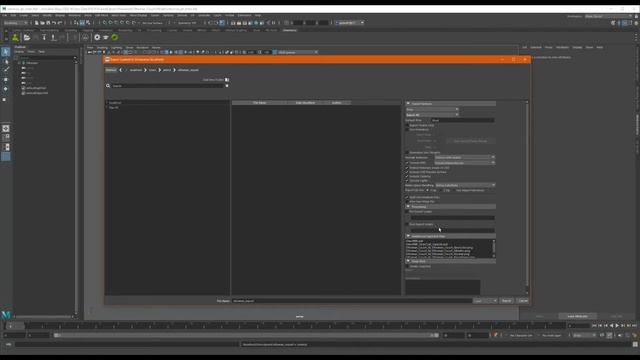Click the single-pane layout icon in left sidebar

point(6,129)
